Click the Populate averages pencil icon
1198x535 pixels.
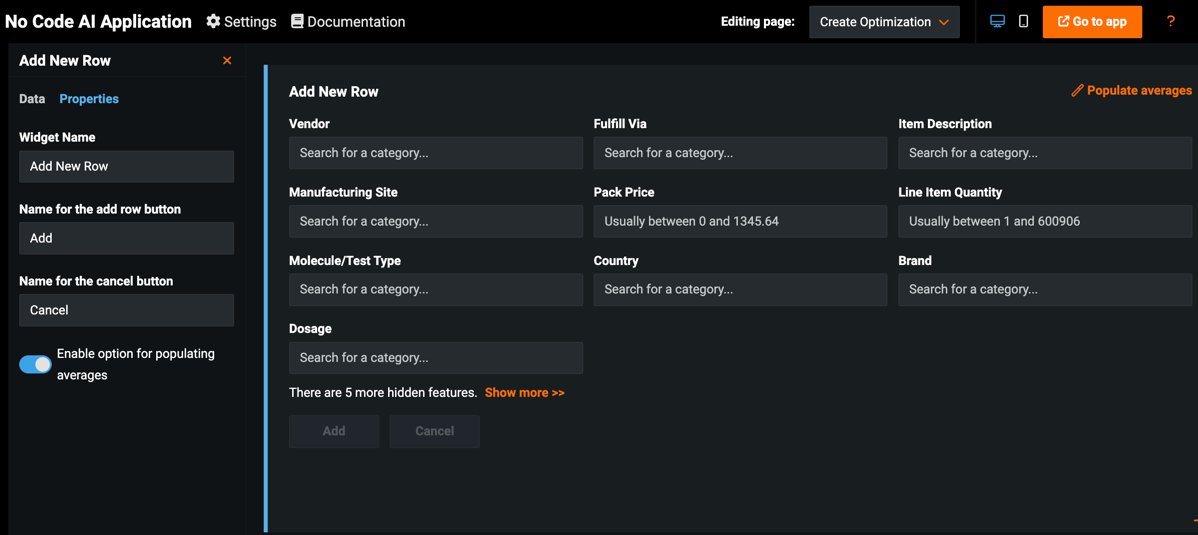(1077, 91)
